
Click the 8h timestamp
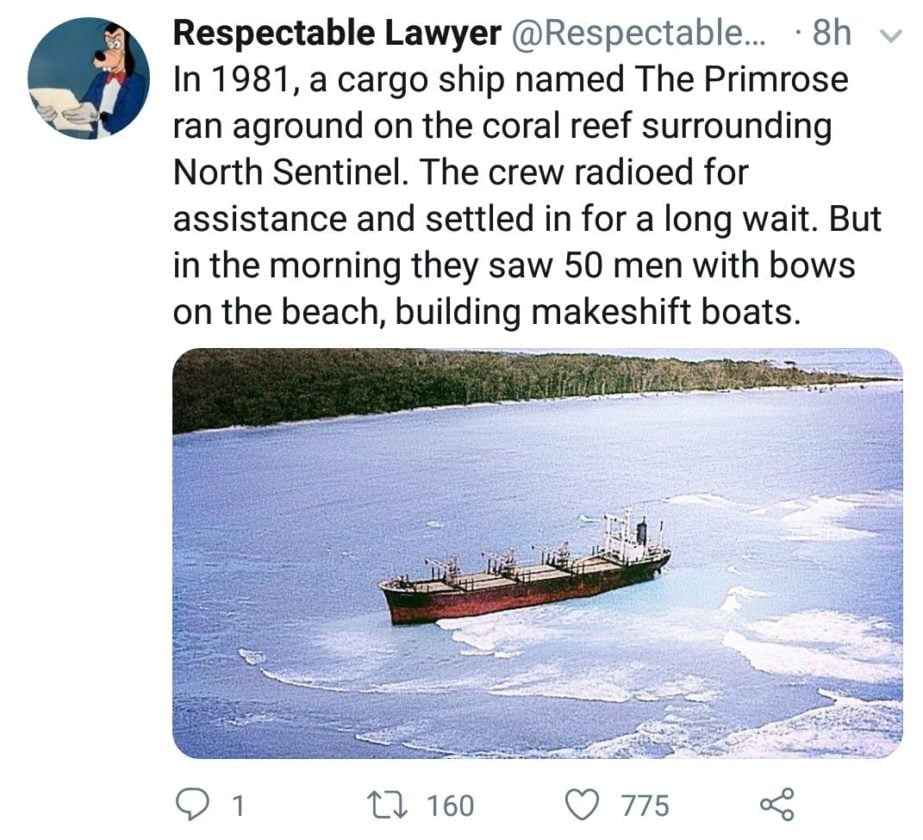point(831,33)
